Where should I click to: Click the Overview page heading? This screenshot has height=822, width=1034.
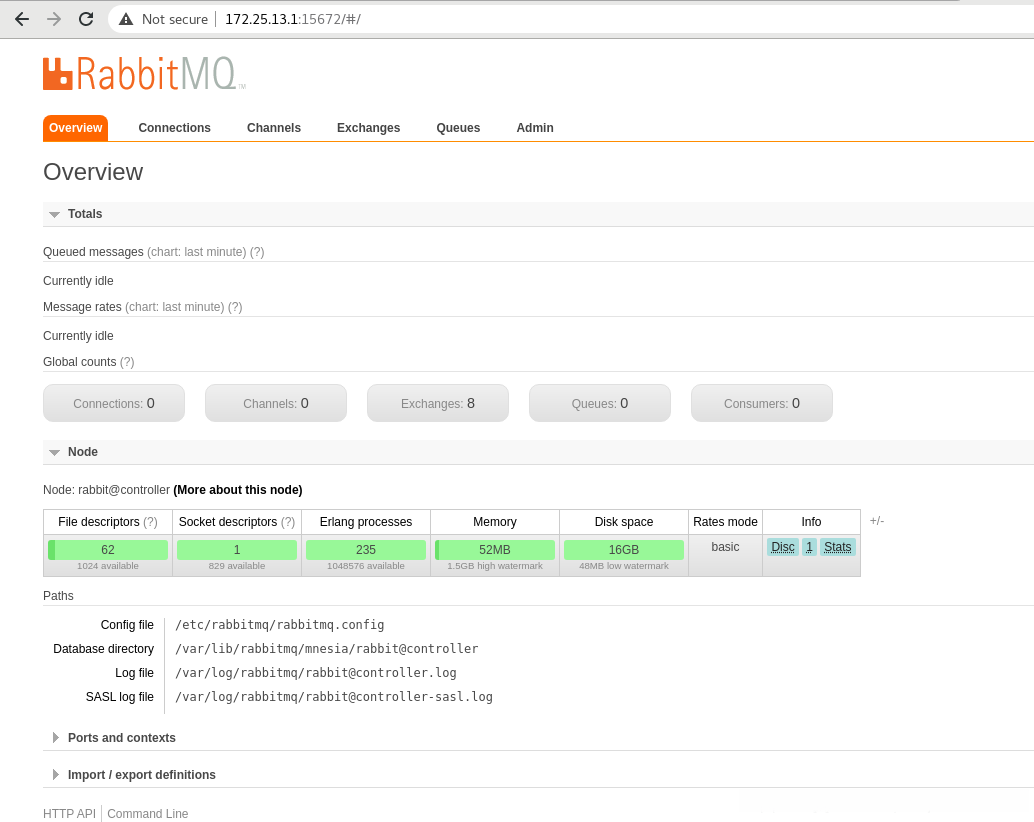[x=93, y=172]
